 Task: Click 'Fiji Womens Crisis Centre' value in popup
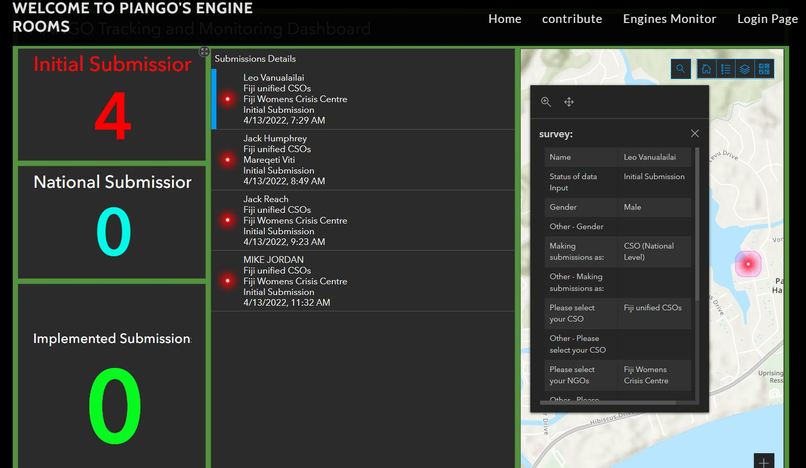(646, 375)
